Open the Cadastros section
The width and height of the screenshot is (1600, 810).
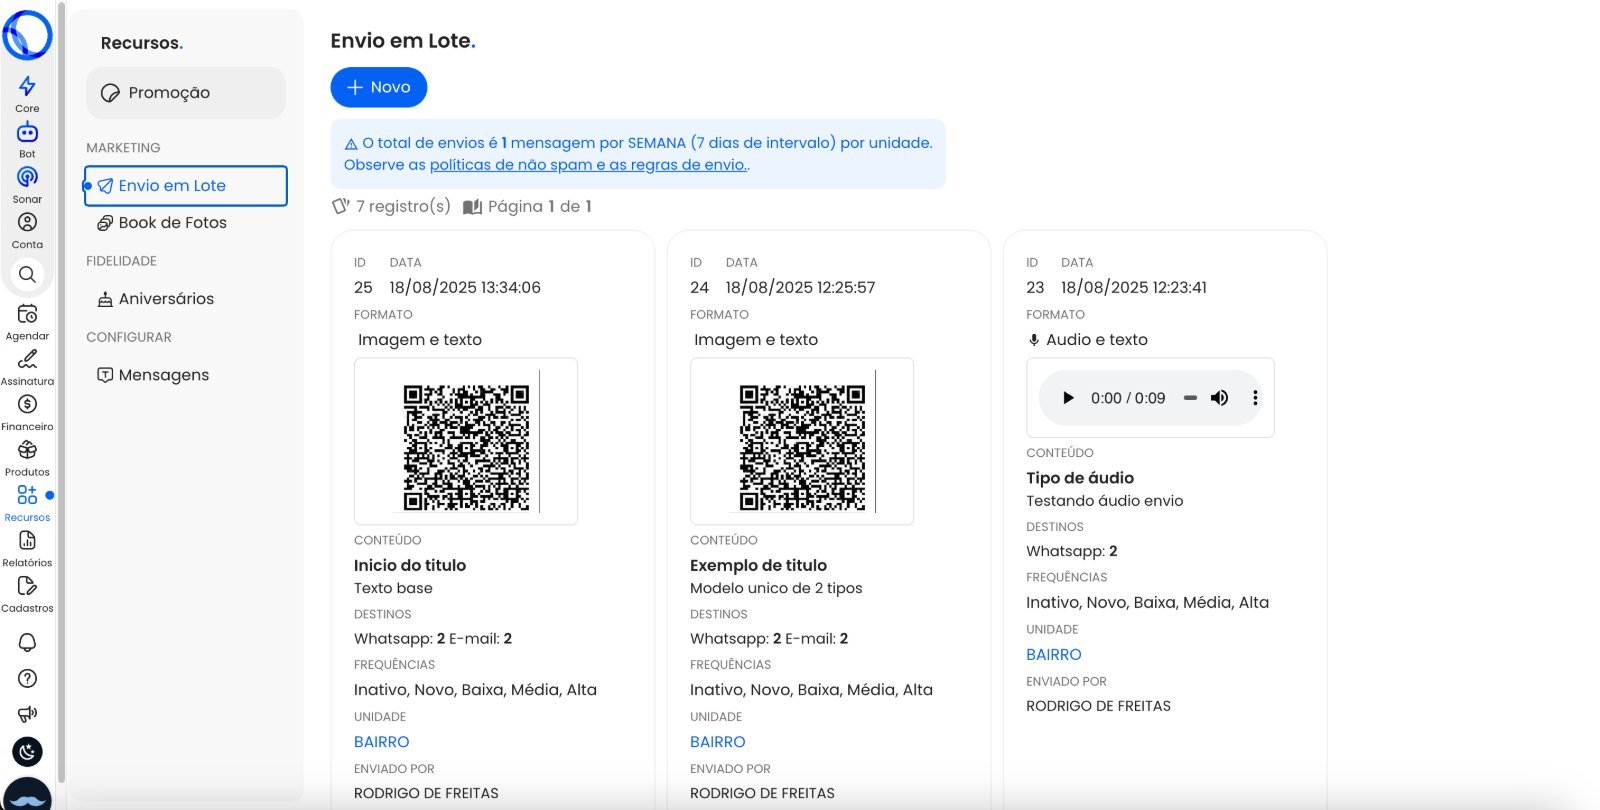27,586
